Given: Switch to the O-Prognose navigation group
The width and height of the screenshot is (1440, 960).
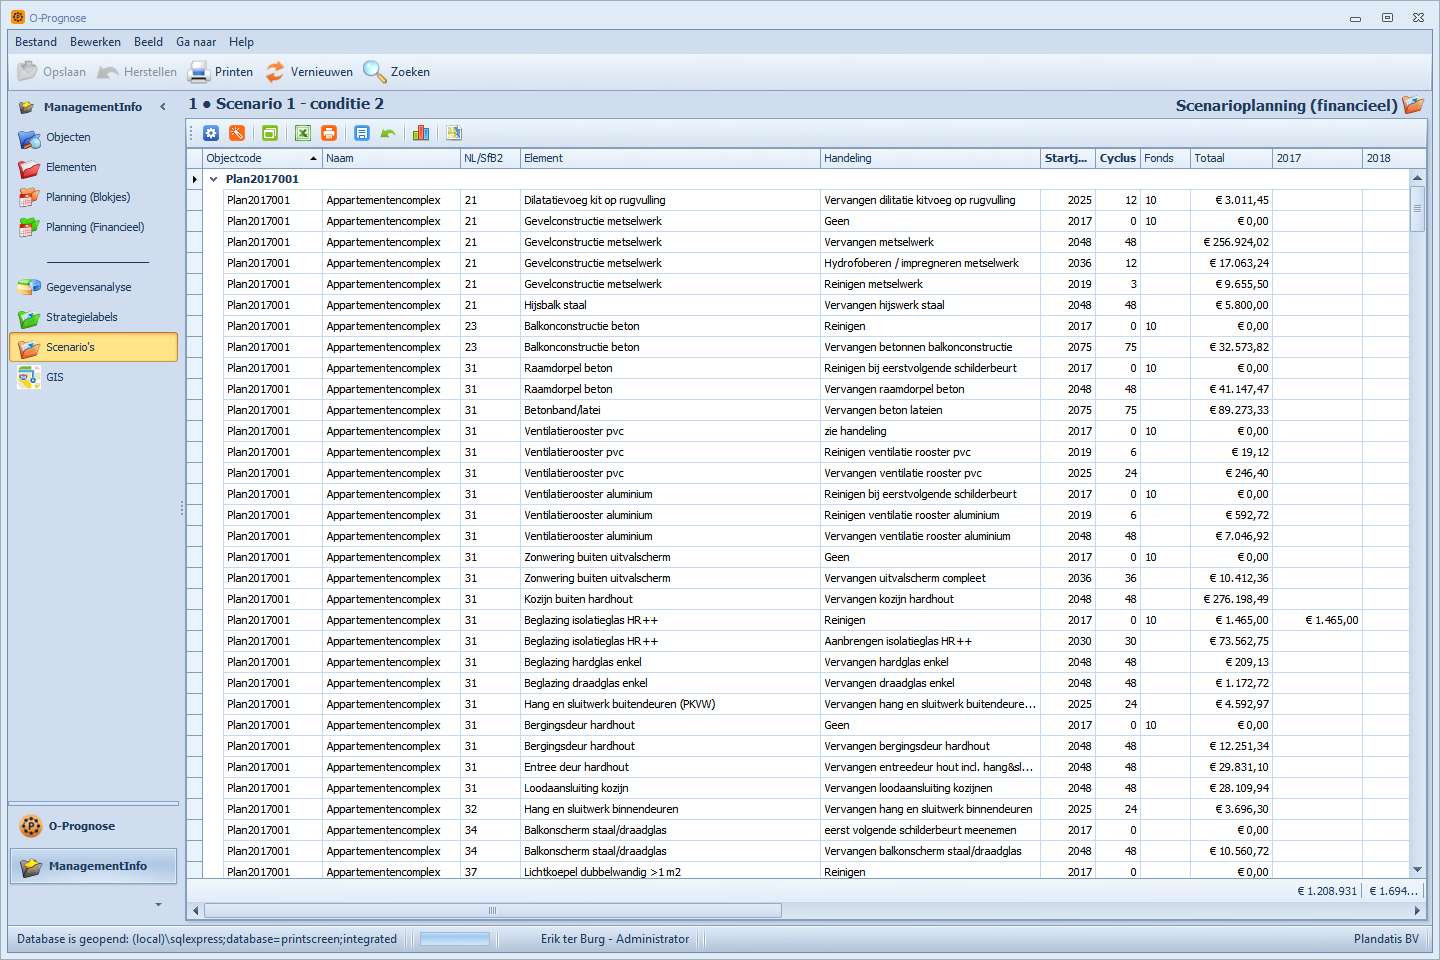Looking at the screenshot, I should (x=93, y=826).
